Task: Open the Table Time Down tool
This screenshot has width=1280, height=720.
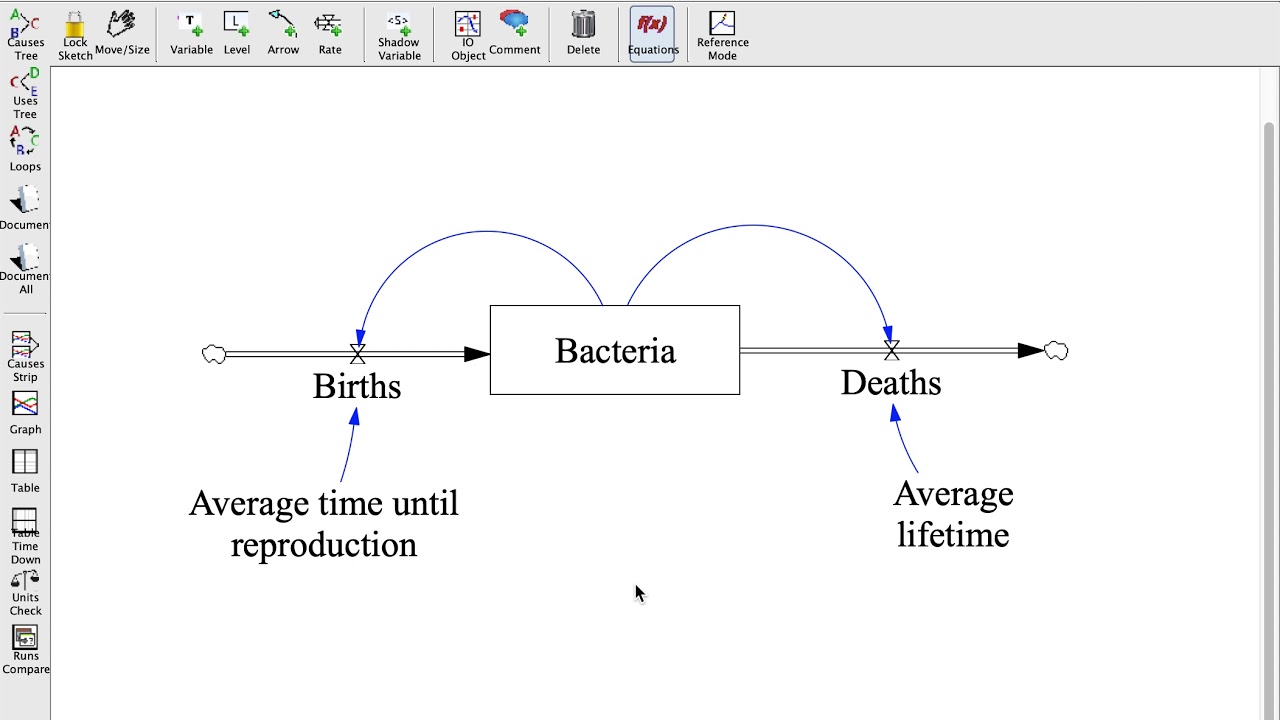Action: 25,537
